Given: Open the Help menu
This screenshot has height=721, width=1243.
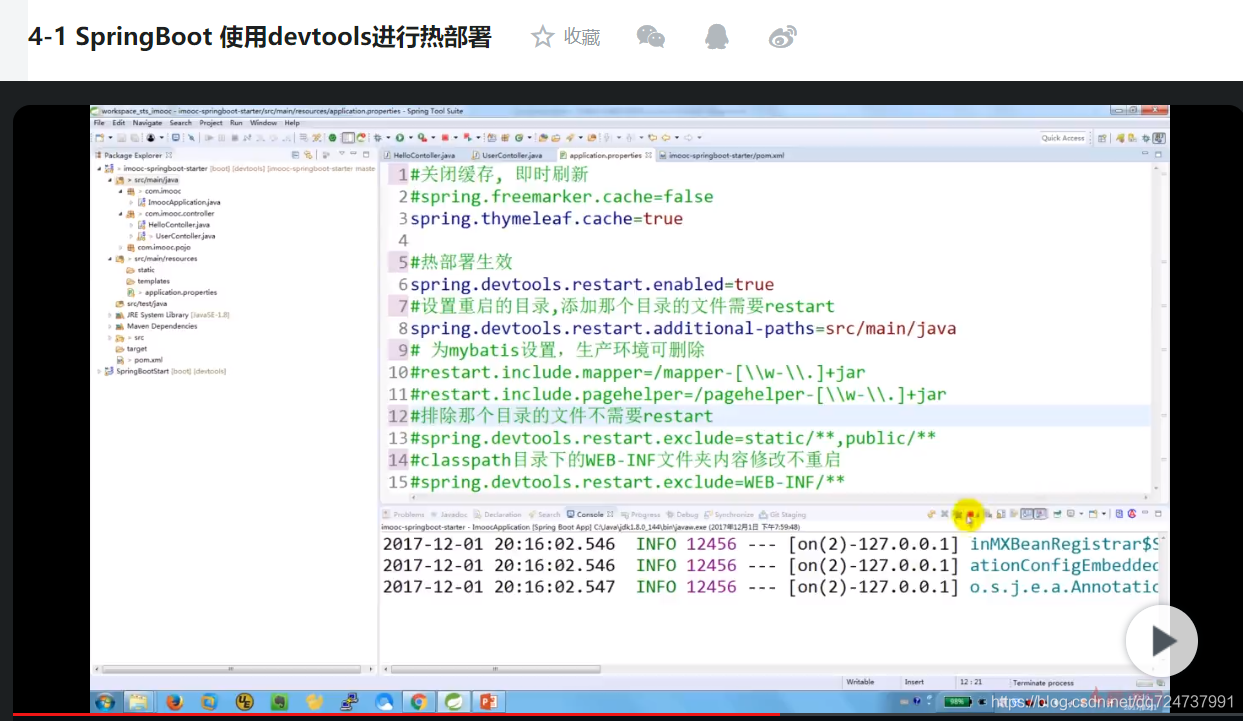Looking at the screenshot, I should click(x=292, y=123).
